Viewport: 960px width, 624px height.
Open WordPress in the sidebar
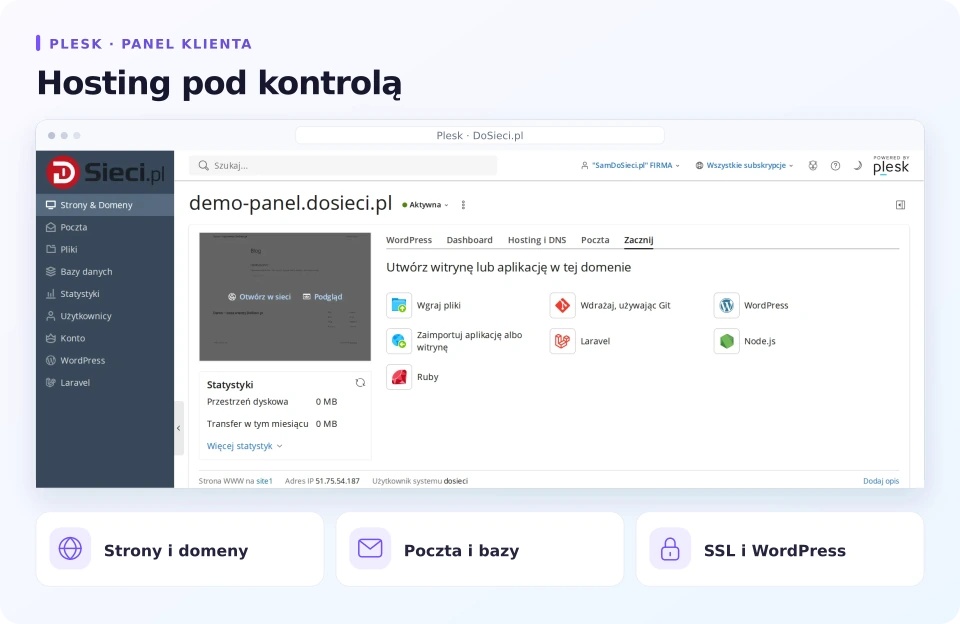pyautogui.click(x=105, y=360)
